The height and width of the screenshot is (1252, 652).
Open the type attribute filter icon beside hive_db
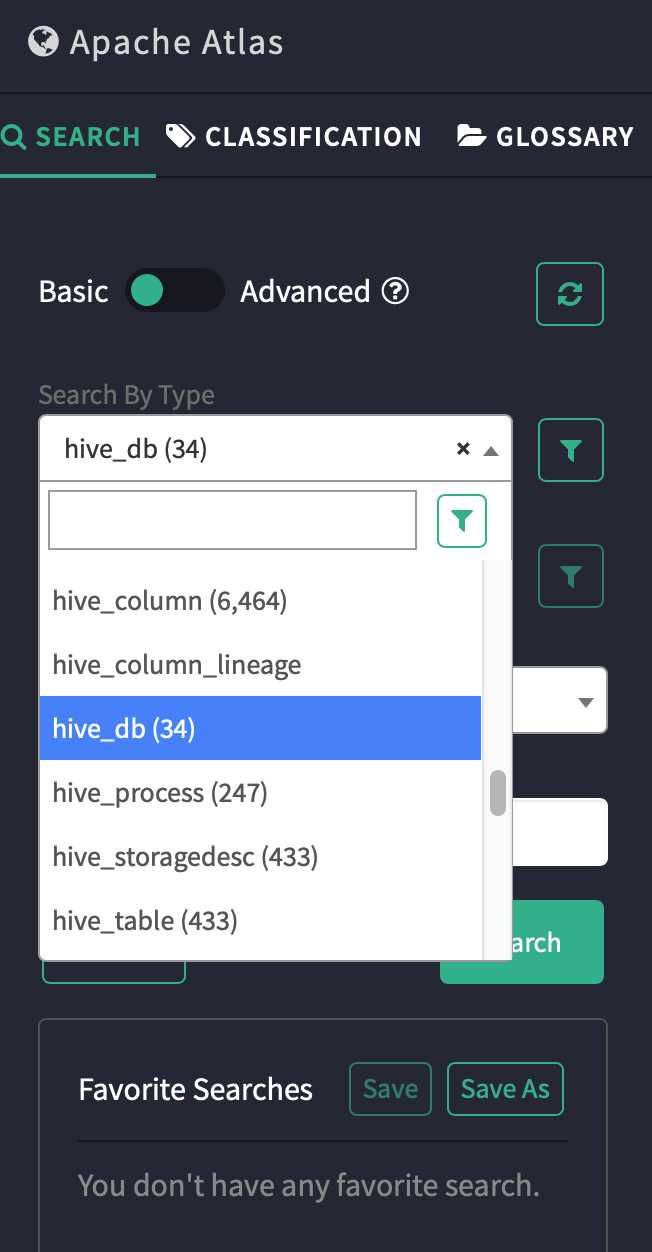click(x=570, y=450)
